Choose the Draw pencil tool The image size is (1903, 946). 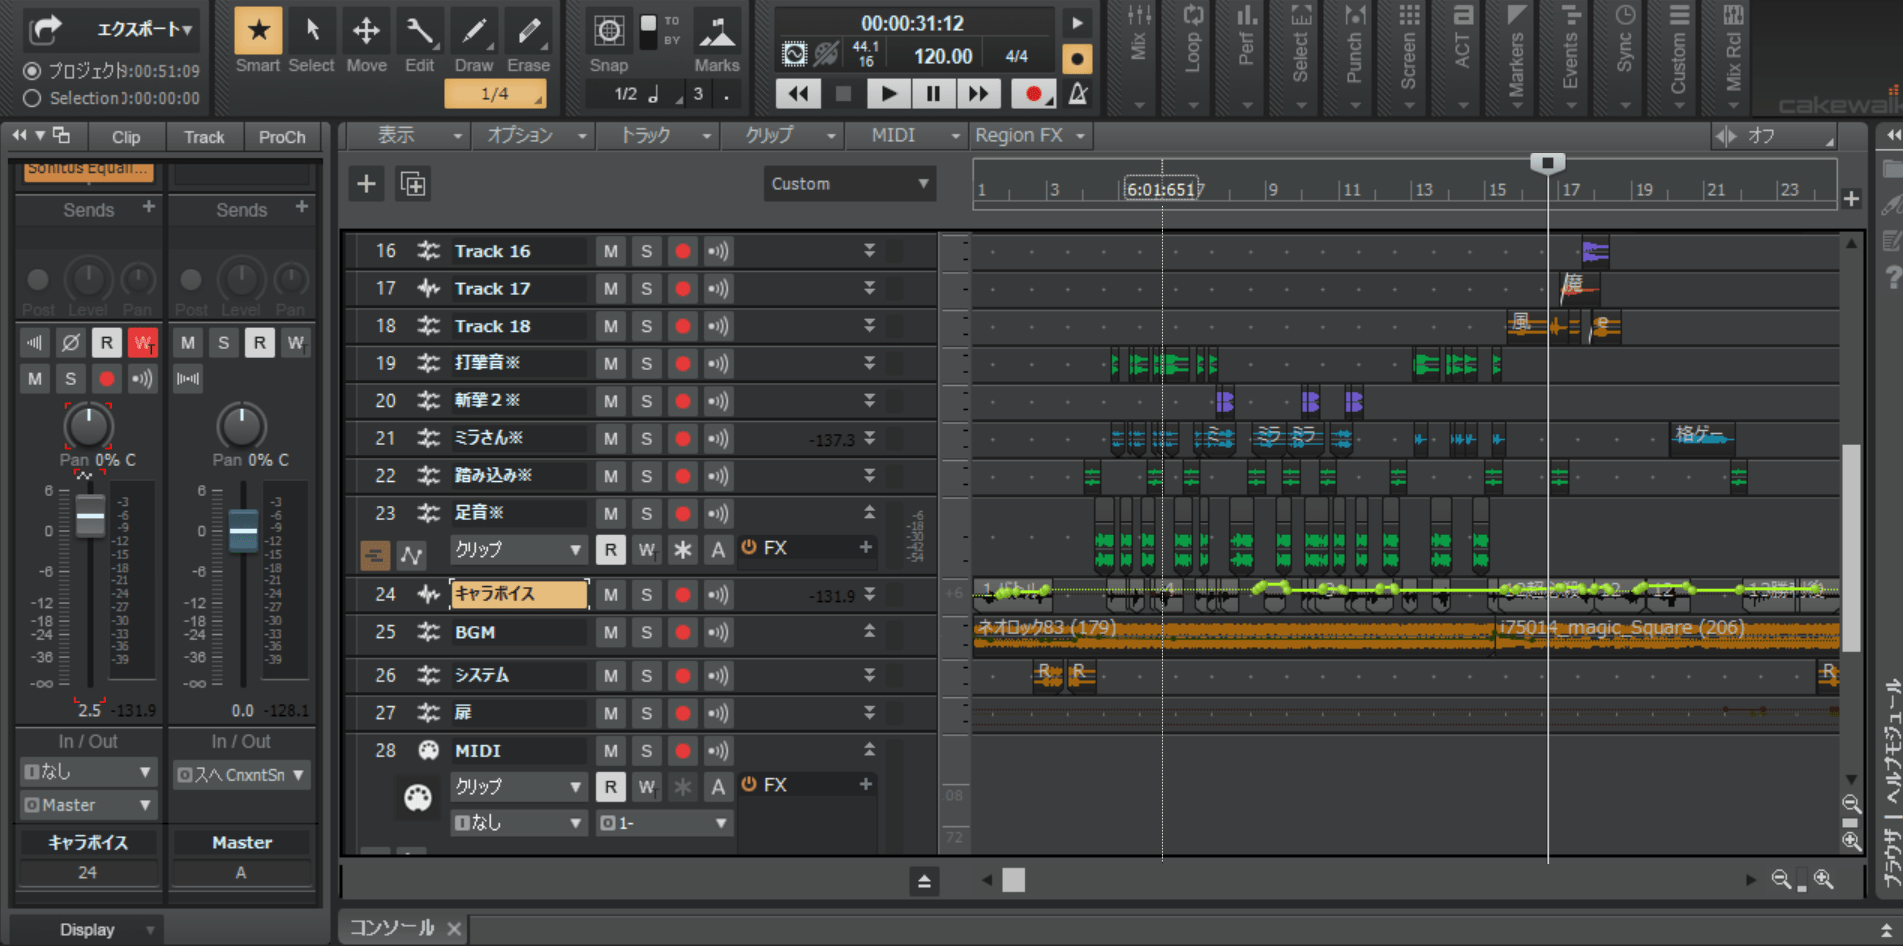point(473,31)
